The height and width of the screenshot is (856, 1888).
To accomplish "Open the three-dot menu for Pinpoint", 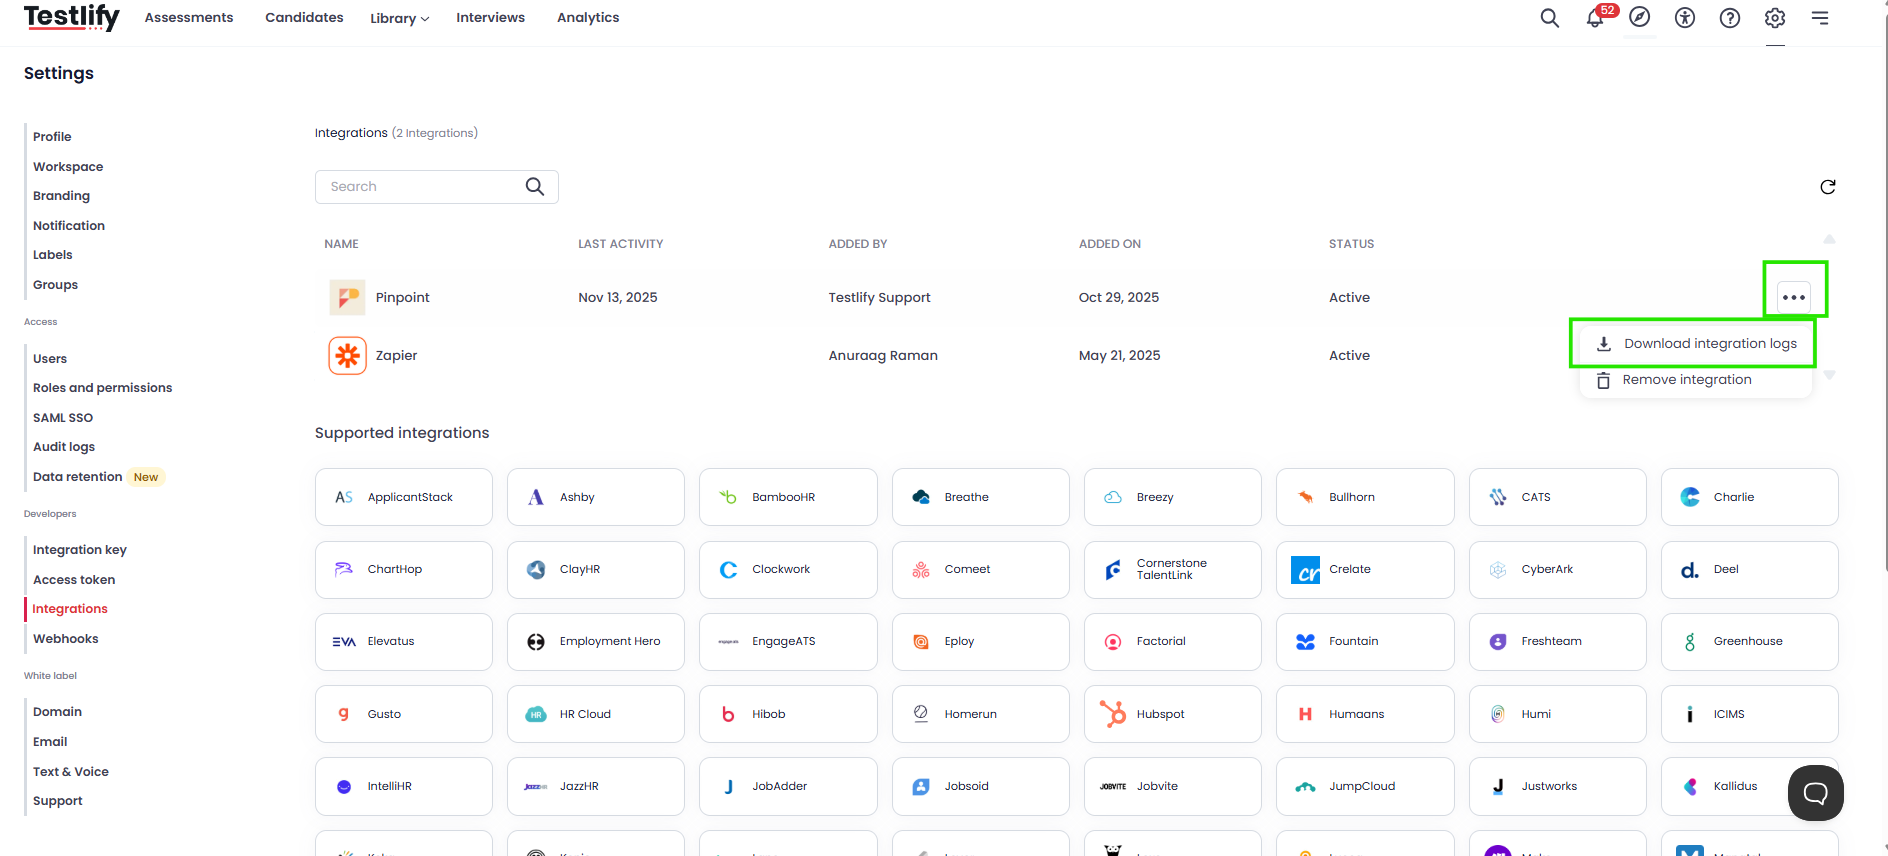I will pyautogui.click(x=1794, y=297).
